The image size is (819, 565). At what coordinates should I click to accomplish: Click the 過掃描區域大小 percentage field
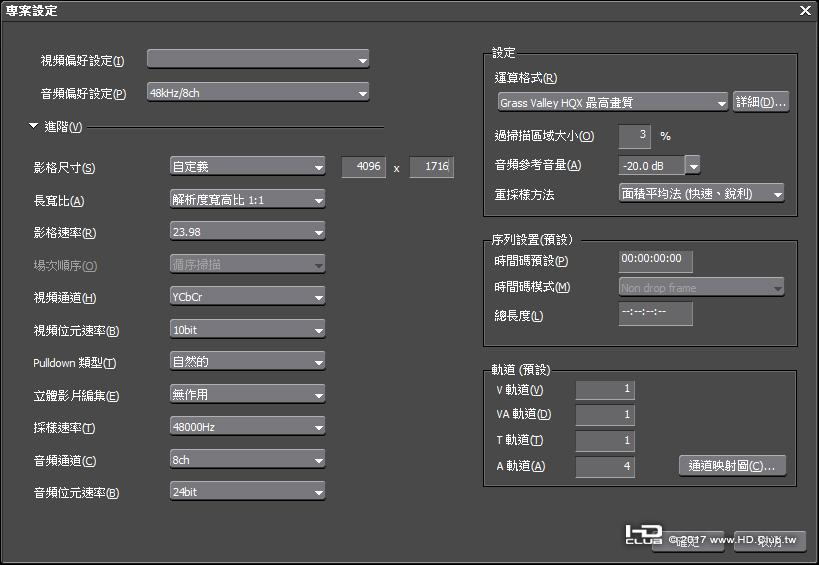coord(635,136)
